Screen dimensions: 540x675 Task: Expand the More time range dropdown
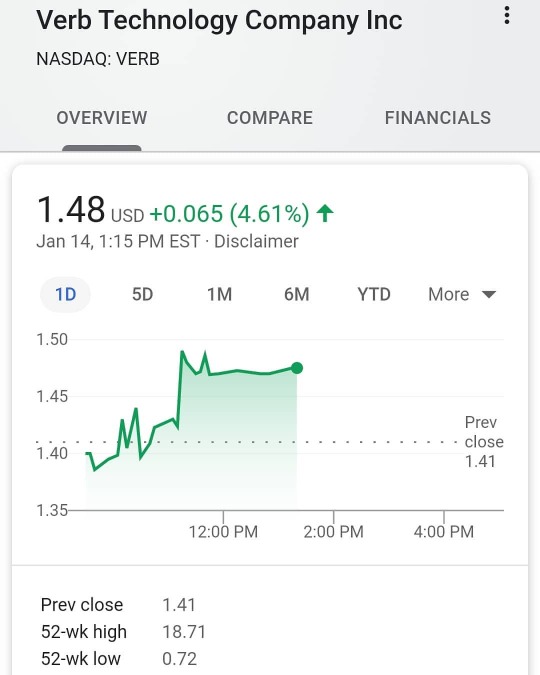(462, 294)
